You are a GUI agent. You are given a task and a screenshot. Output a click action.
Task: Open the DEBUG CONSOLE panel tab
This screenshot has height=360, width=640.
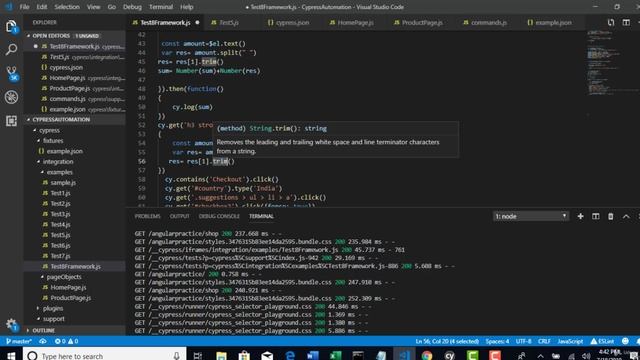219,216
